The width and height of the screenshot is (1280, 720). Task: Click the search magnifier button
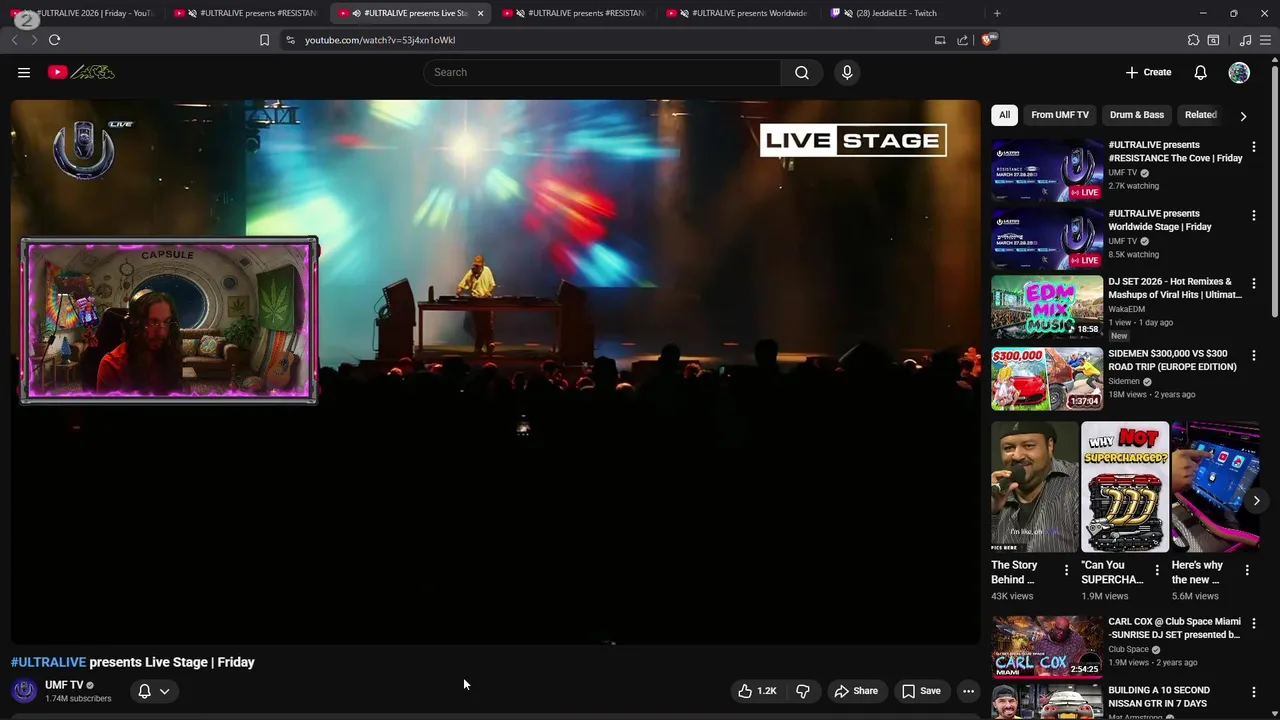point(802,72)
